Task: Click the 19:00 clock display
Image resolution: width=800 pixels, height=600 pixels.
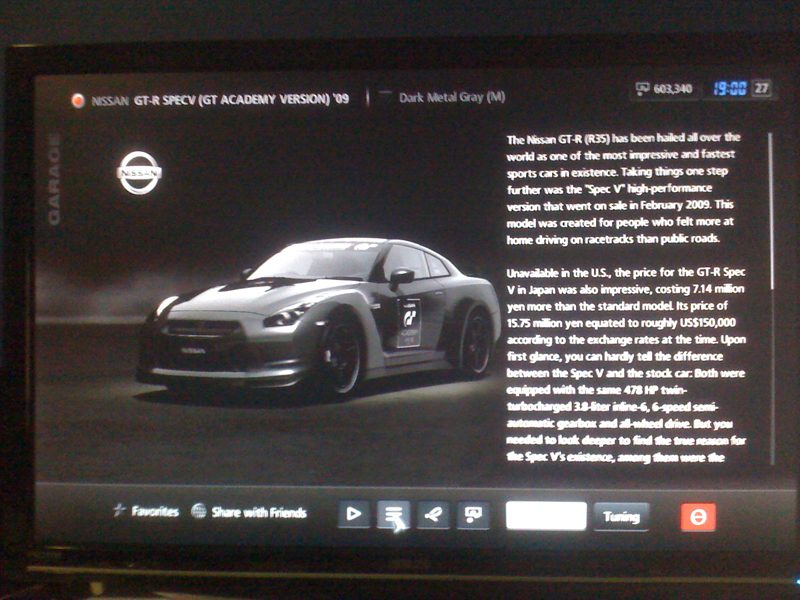Action: (730, 89)
